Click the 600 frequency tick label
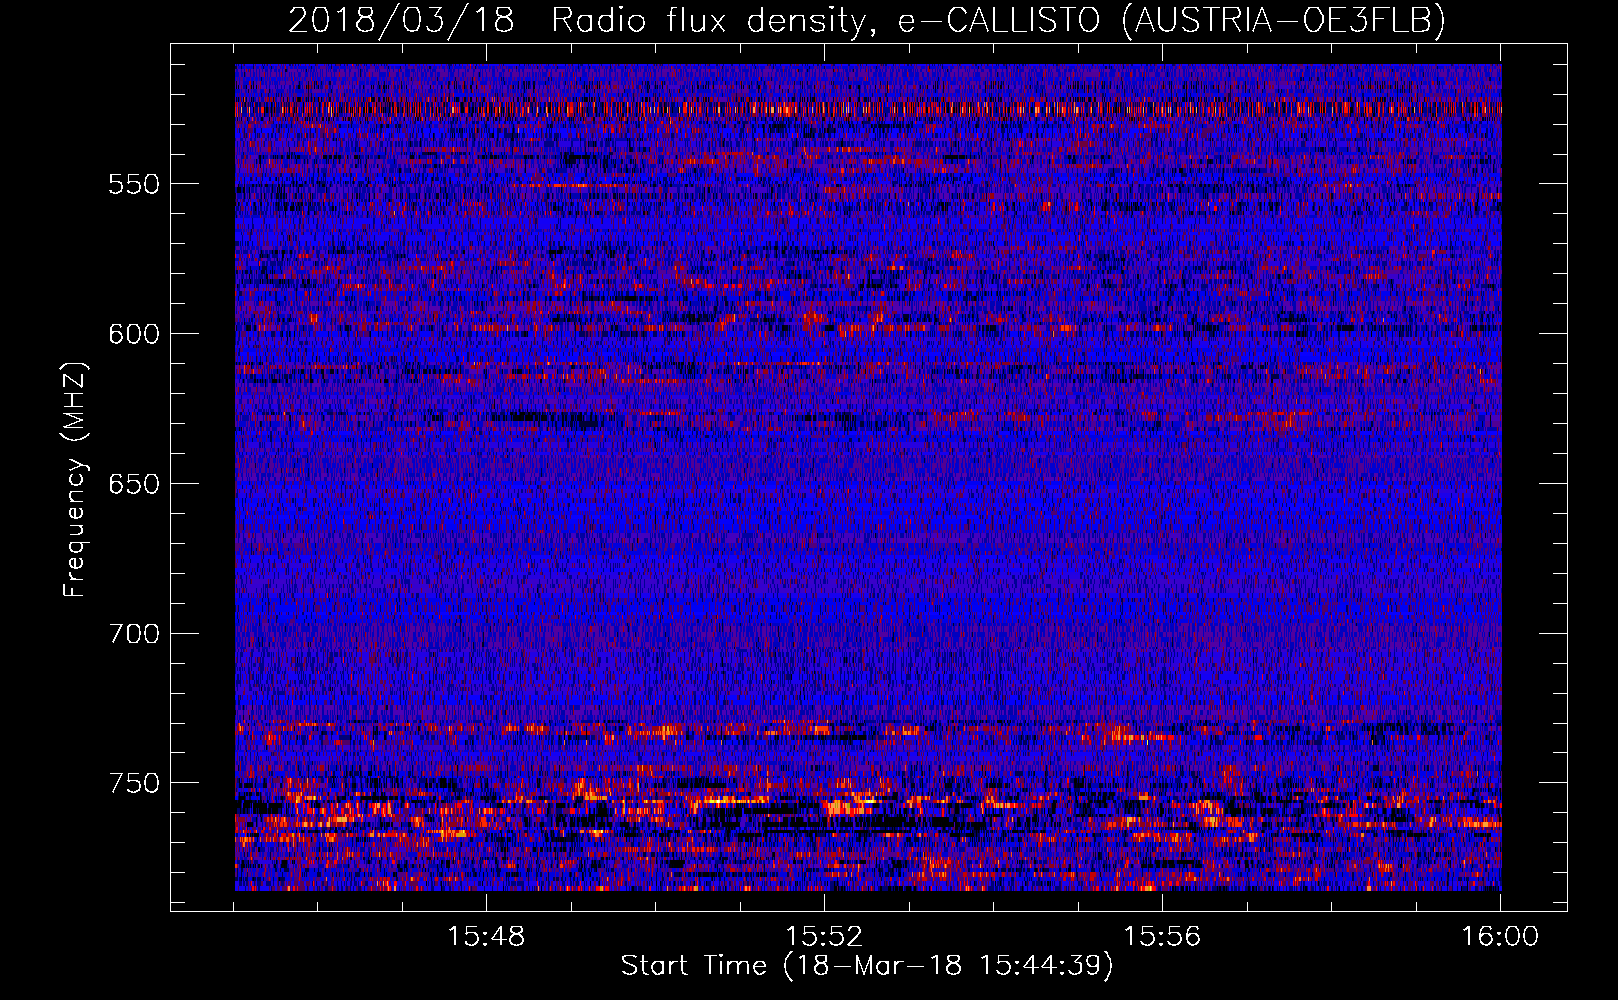Viewport: 1618px width, 1000px height. point(134,334)
